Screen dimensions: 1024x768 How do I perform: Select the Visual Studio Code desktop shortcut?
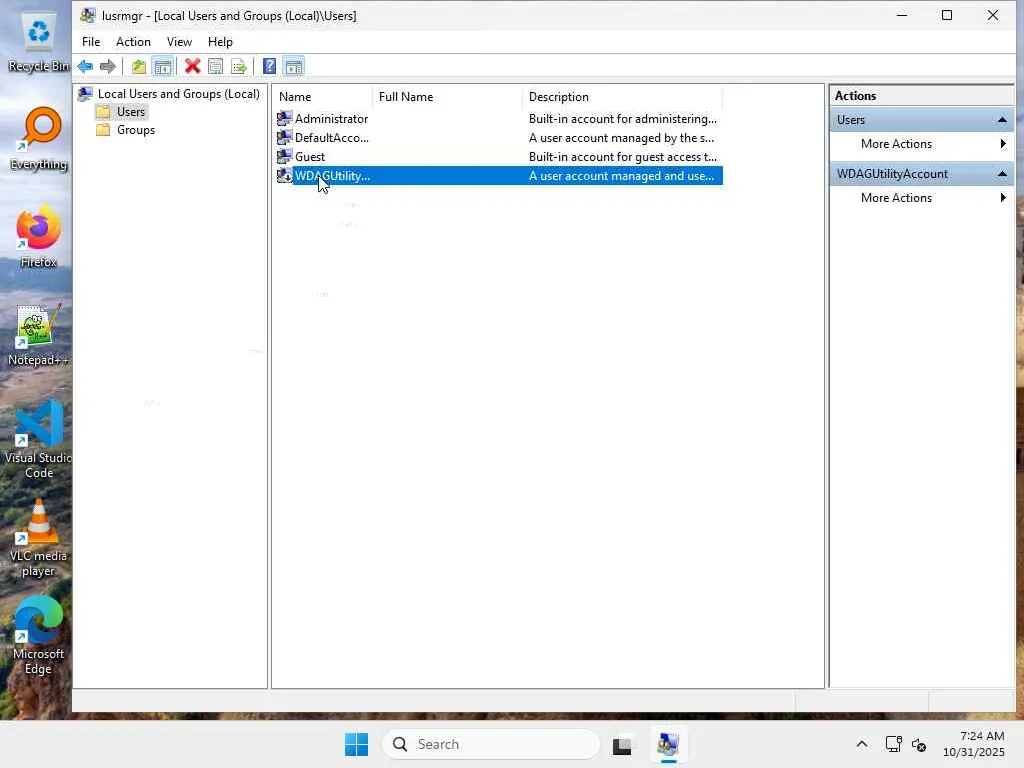click(39, 440)
